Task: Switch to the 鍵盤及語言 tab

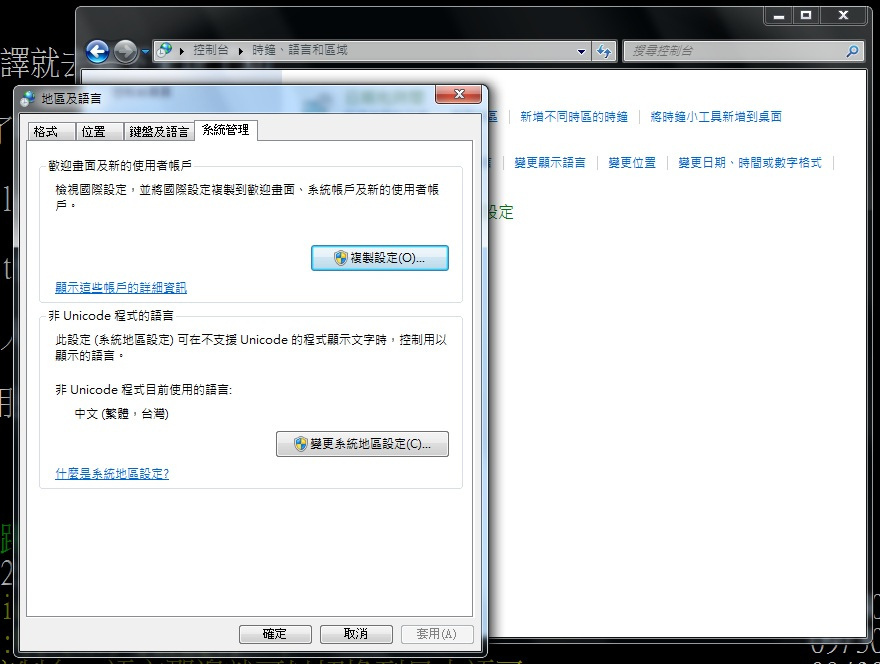Action: 159,131
